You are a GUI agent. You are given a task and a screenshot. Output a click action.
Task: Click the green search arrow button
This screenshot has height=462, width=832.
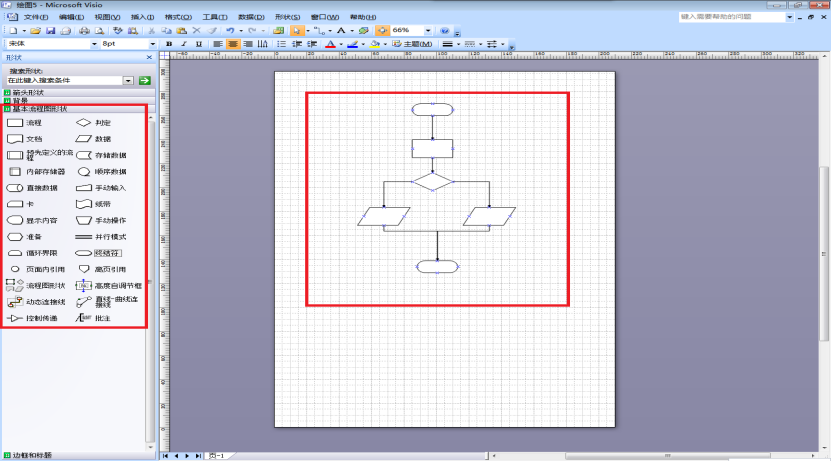point(144,81)
